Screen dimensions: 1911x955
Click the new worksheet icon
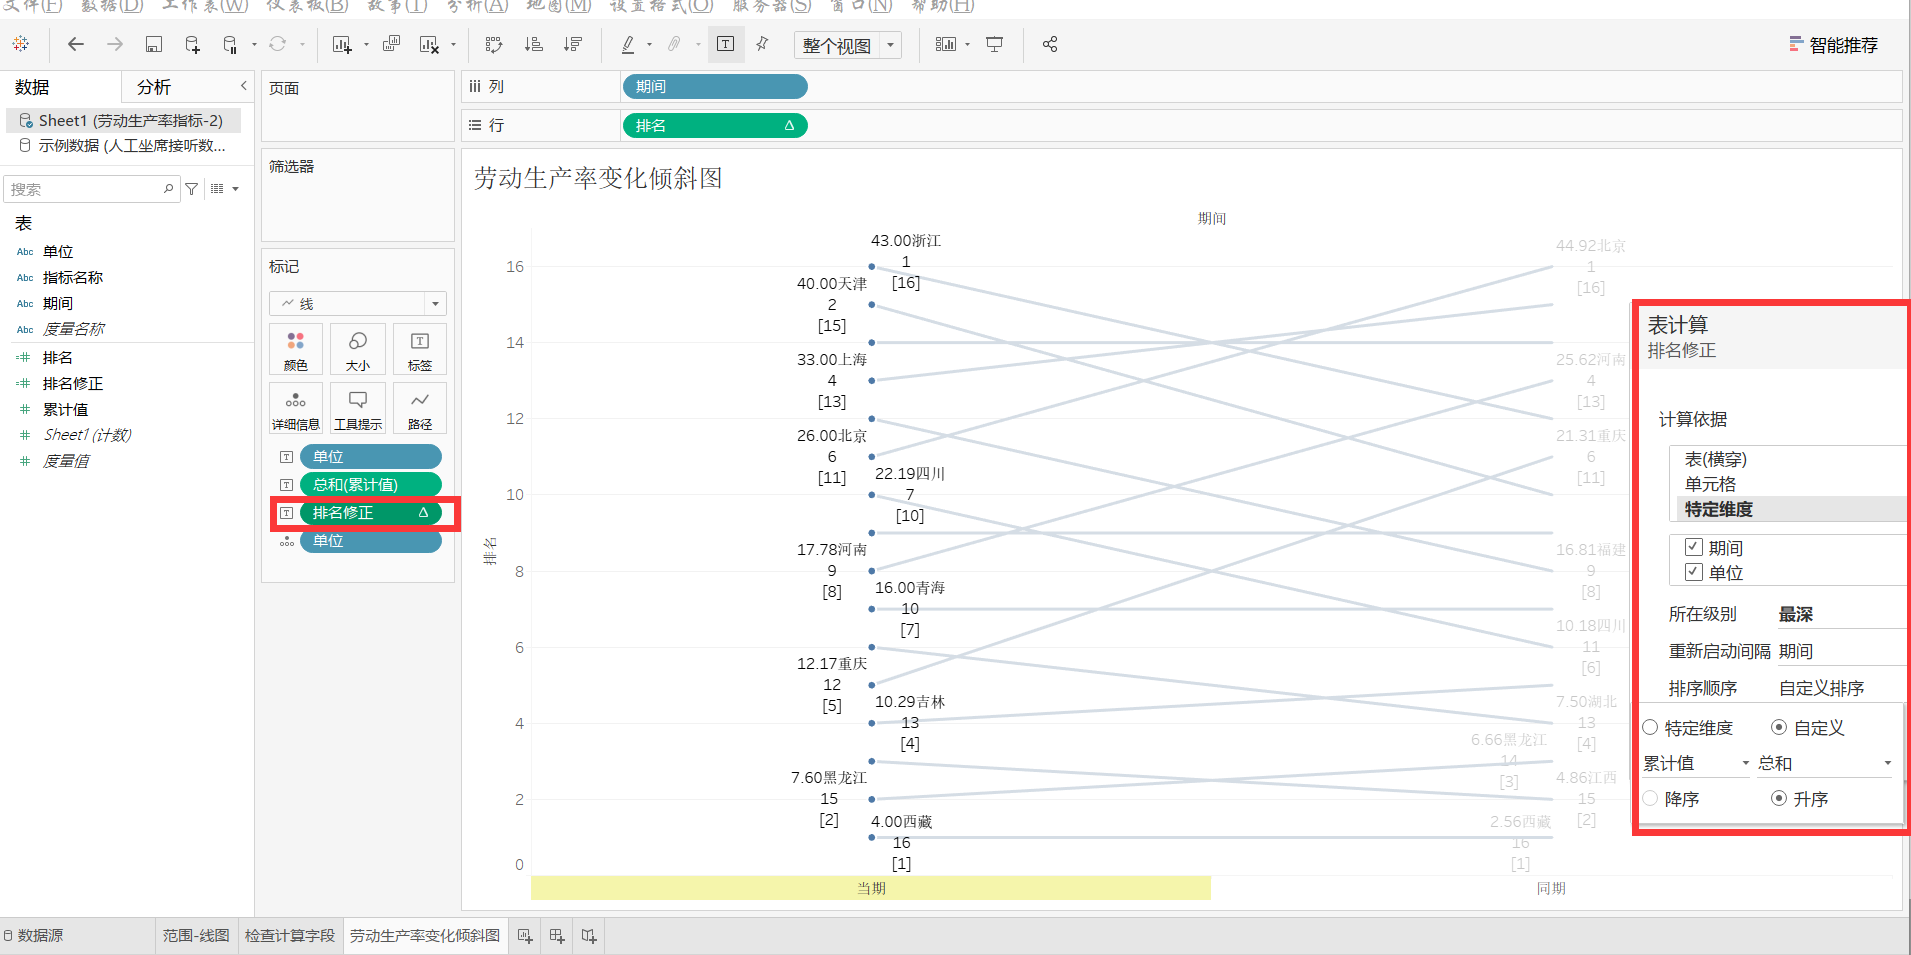[342, 44]
